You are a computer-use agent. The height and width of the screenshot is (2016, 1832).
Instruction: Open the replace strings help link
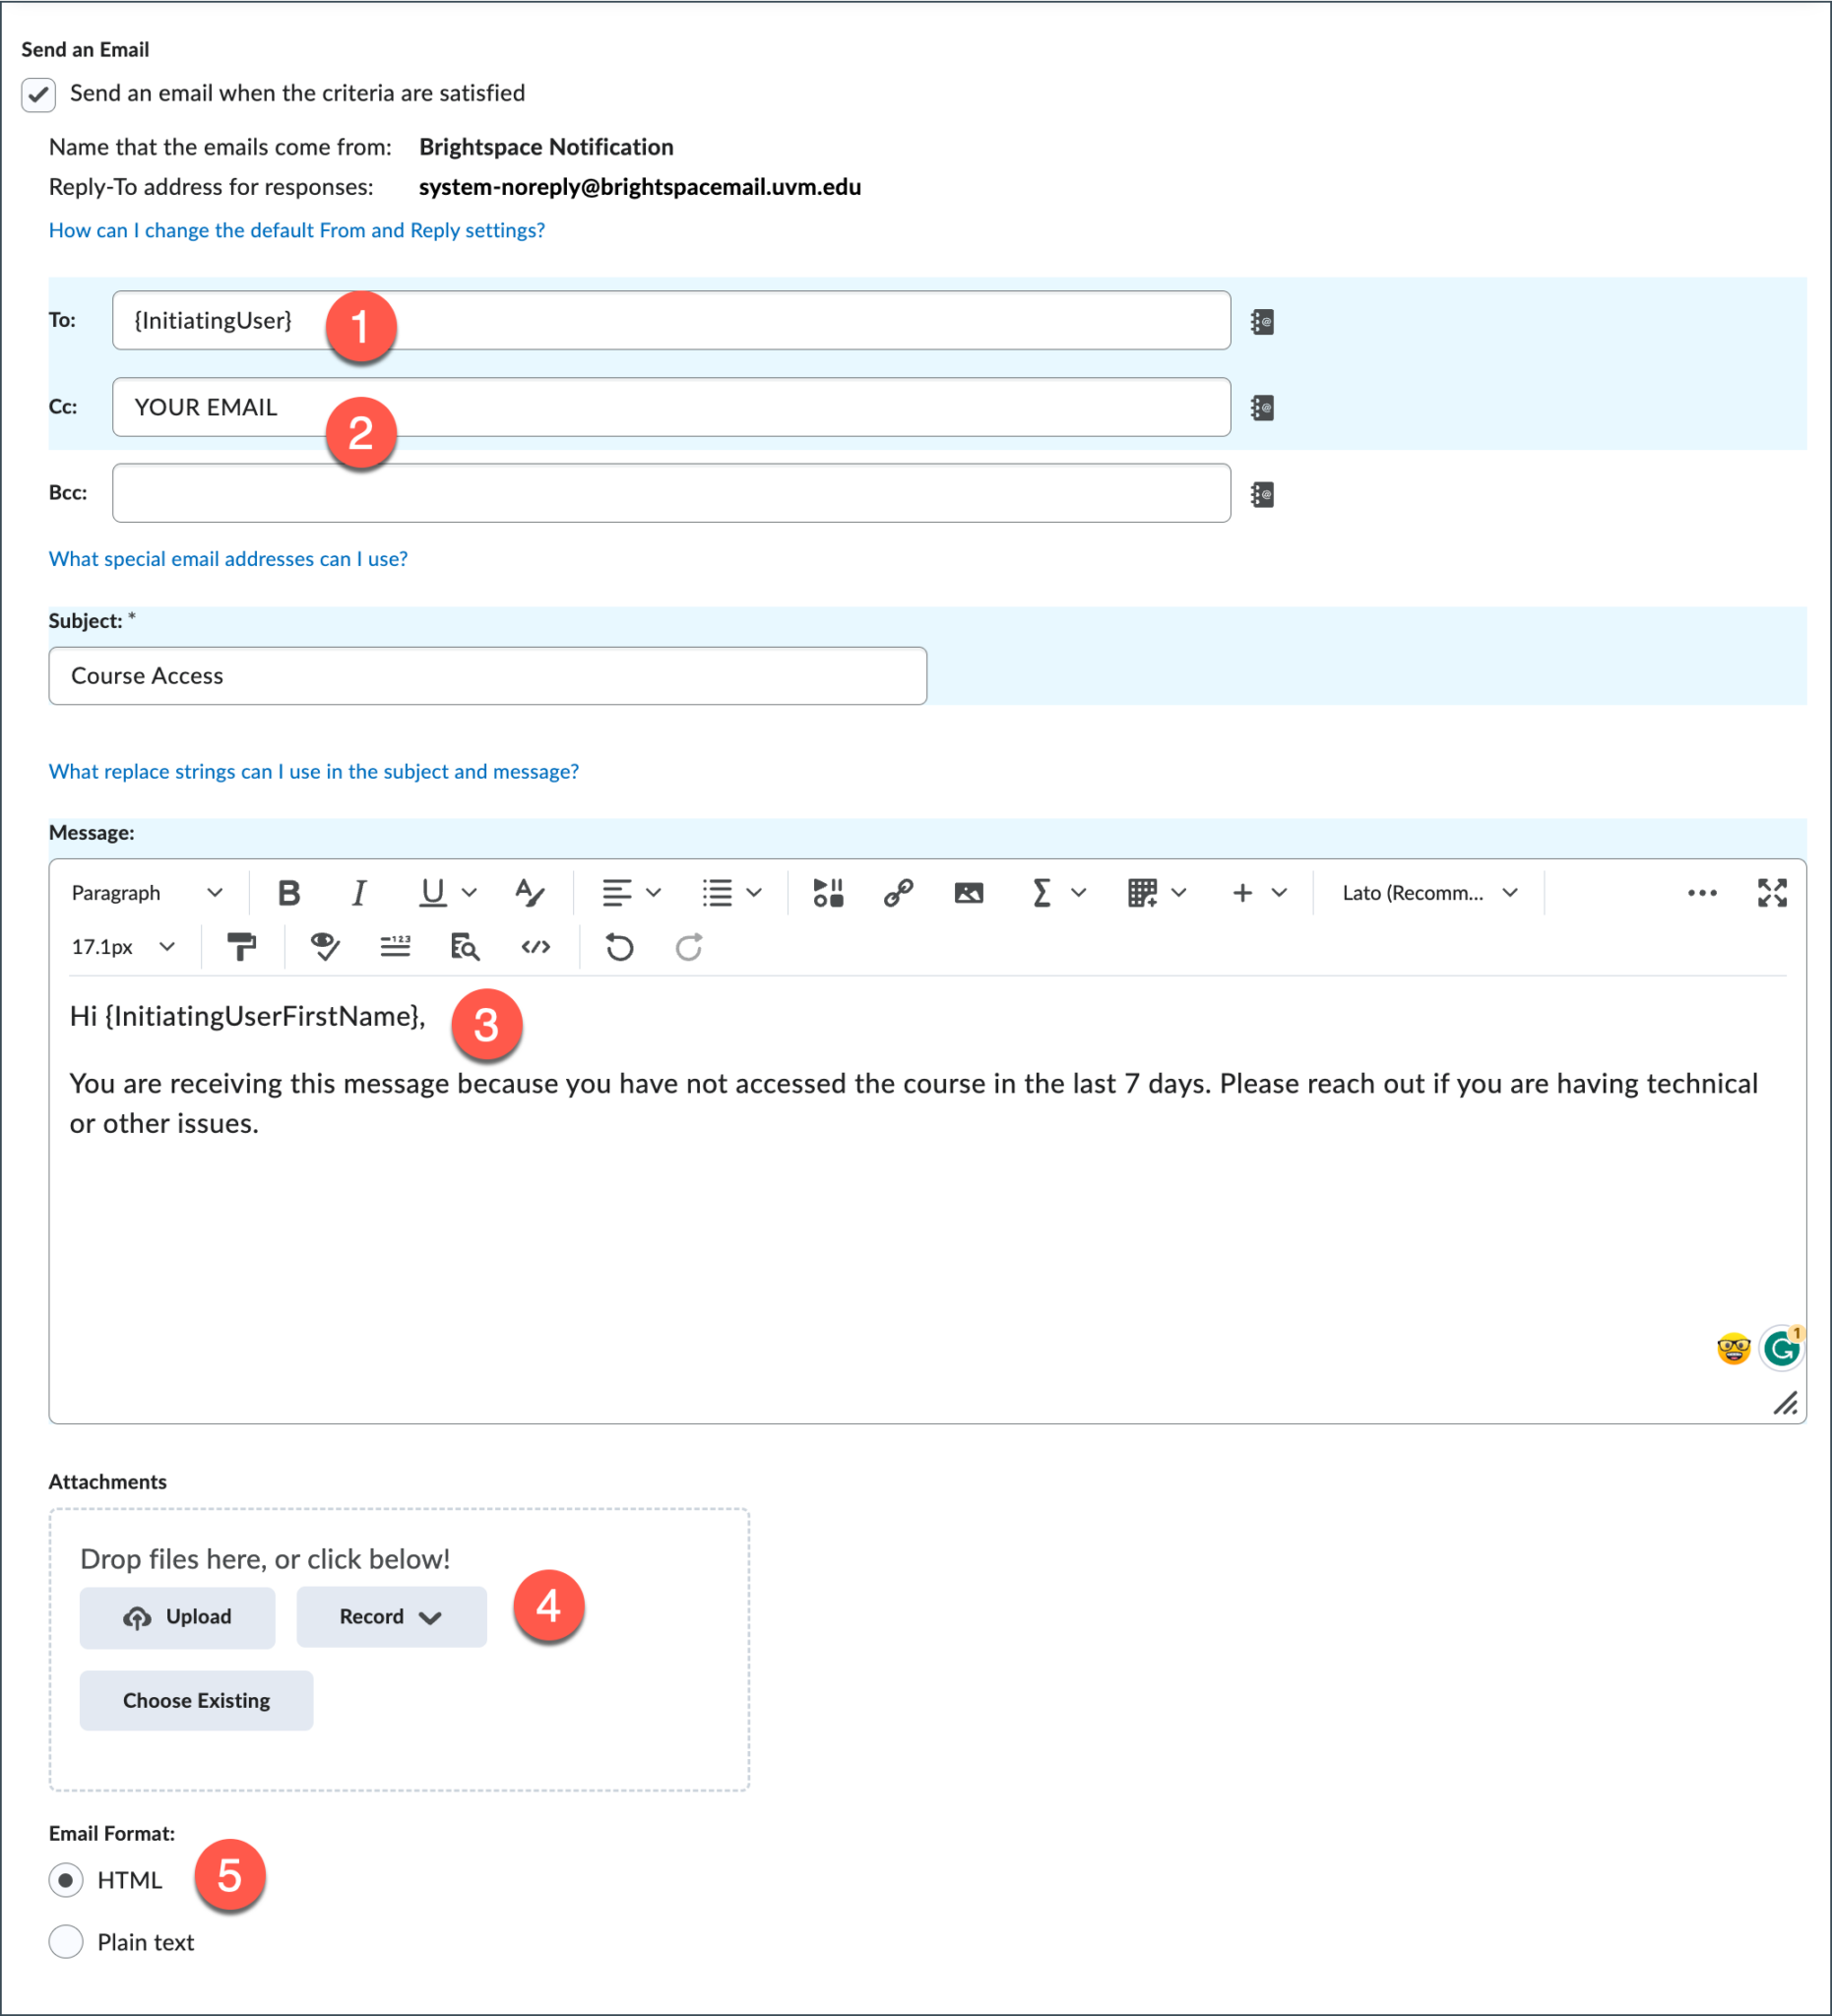point(313,771)
